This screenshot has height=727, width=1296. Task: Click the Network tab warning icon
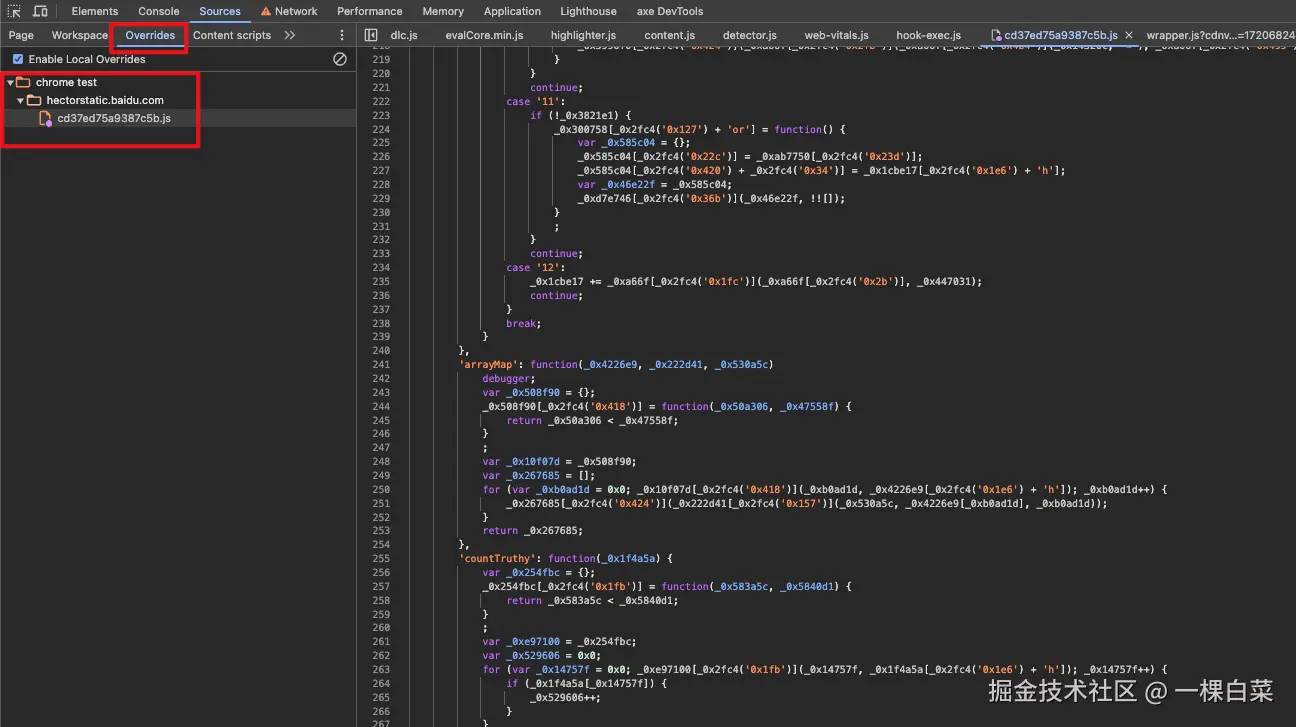tap(265, 11)
